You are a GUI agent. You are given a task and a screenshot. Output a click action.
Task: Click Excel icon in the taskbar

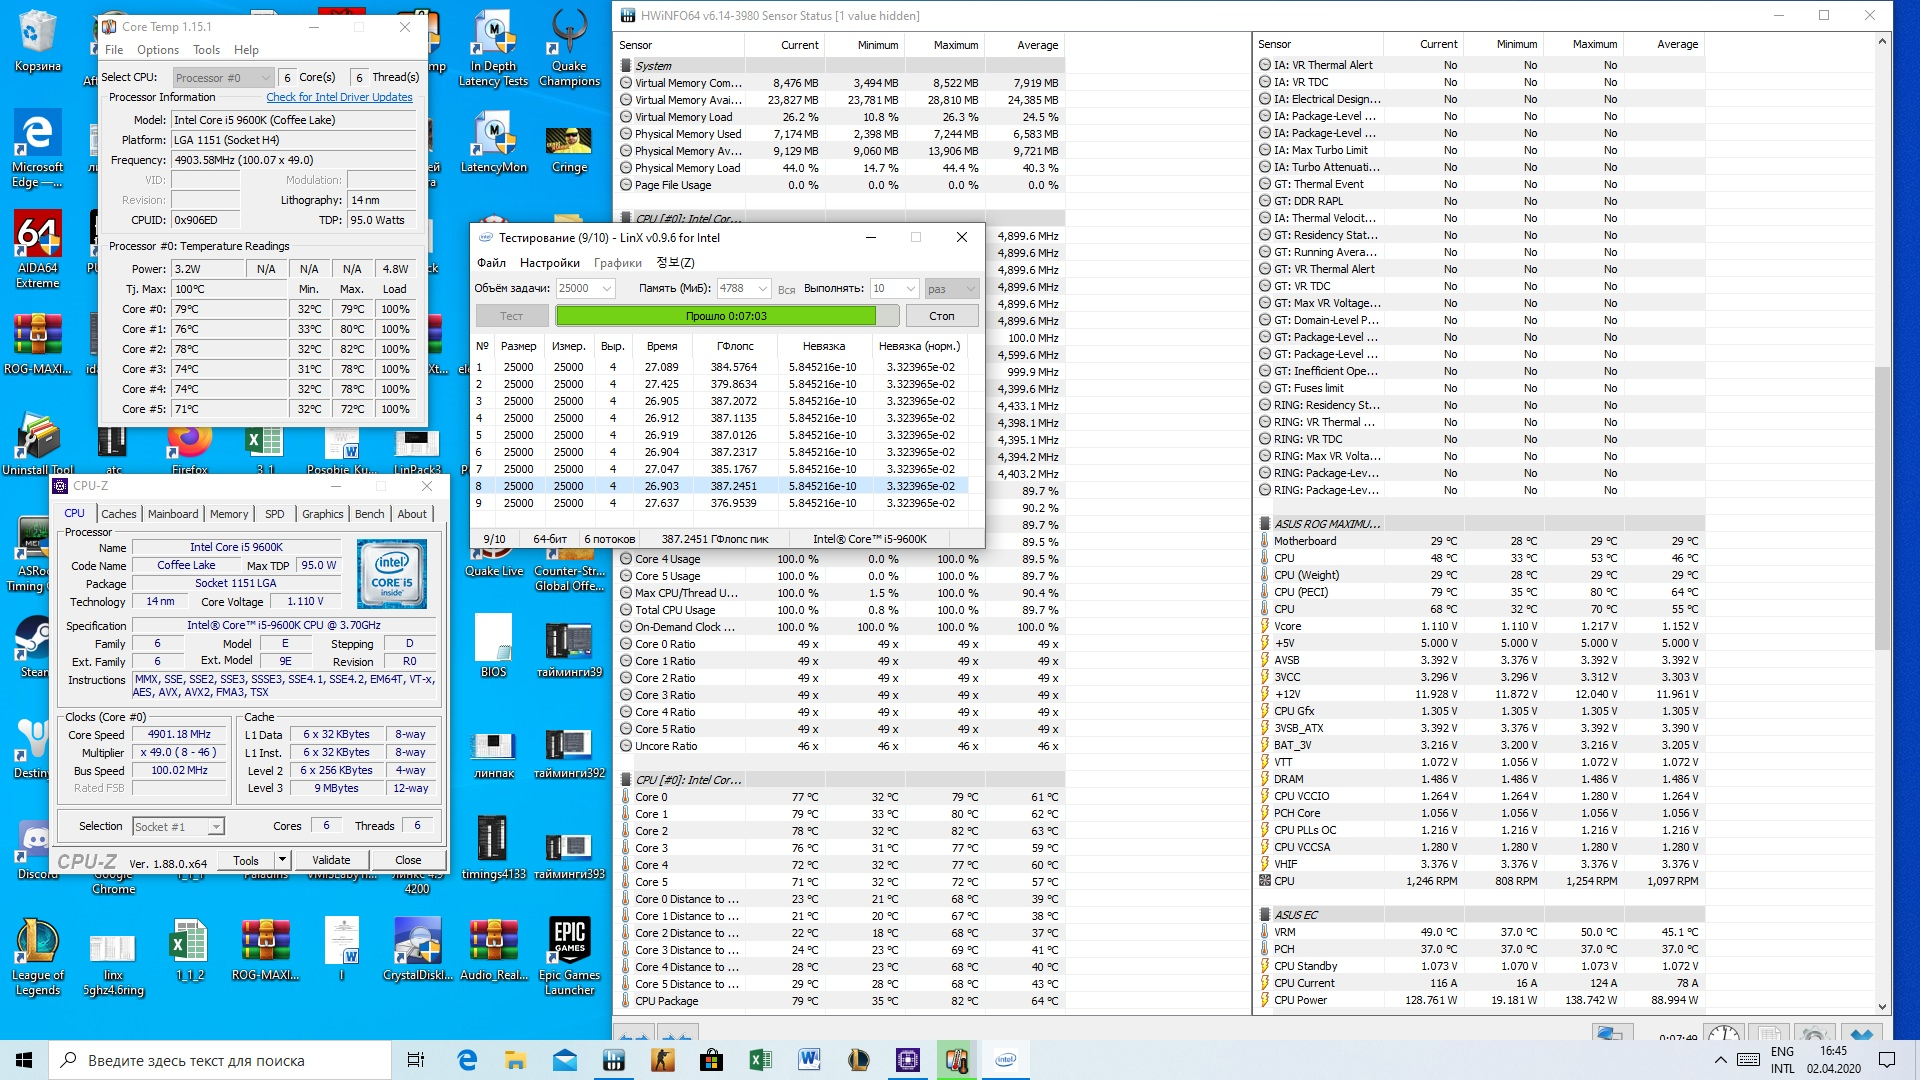click(760, 1060)
